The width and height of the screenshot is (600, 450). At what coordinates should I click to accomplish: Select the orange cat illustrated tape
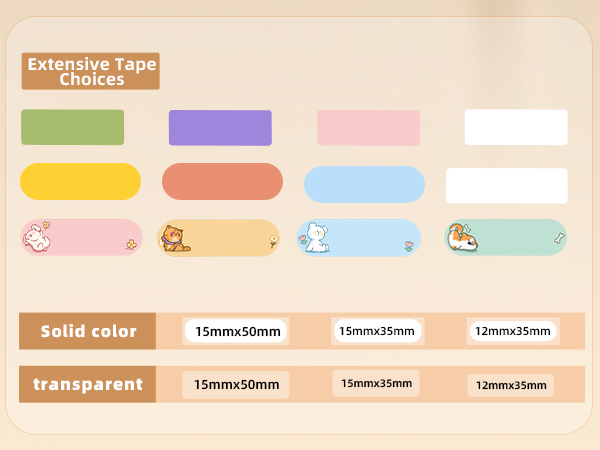(x=220, y=238)
